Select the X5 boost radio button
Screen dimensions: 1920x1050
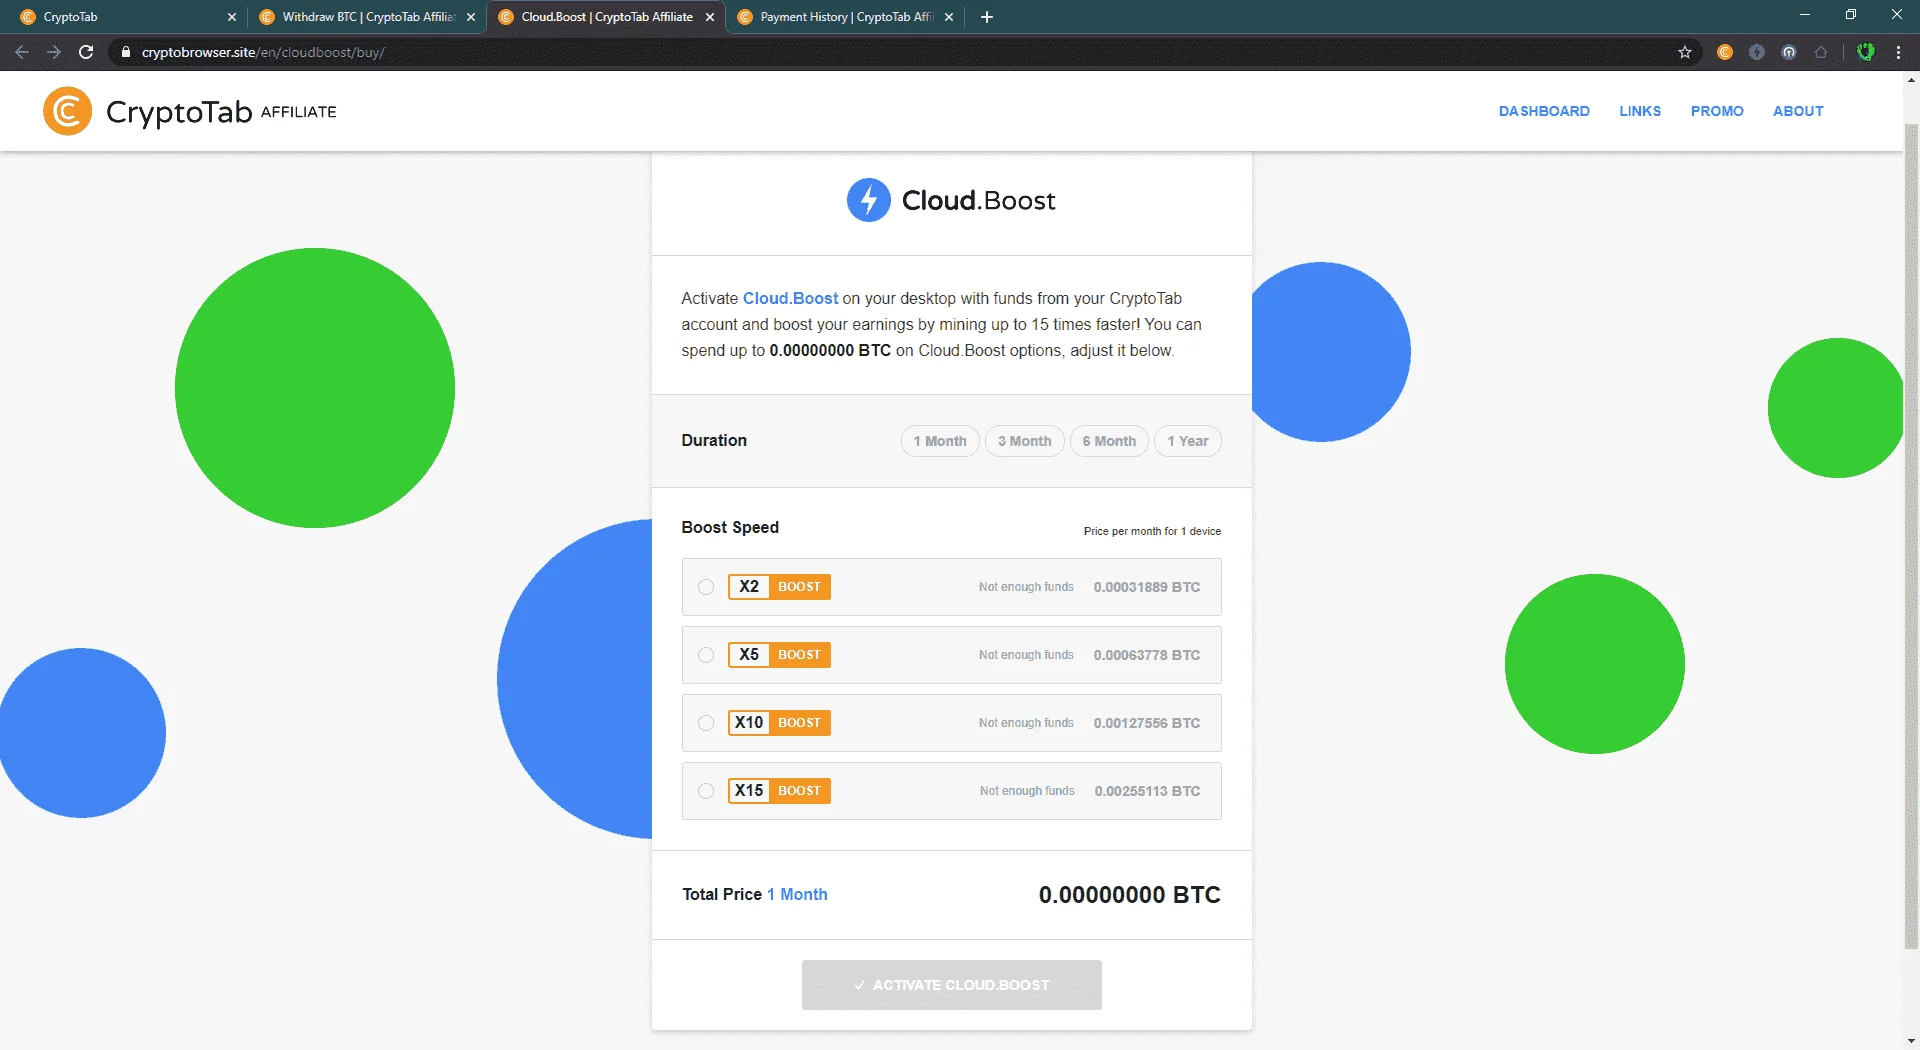click(706, 655)
